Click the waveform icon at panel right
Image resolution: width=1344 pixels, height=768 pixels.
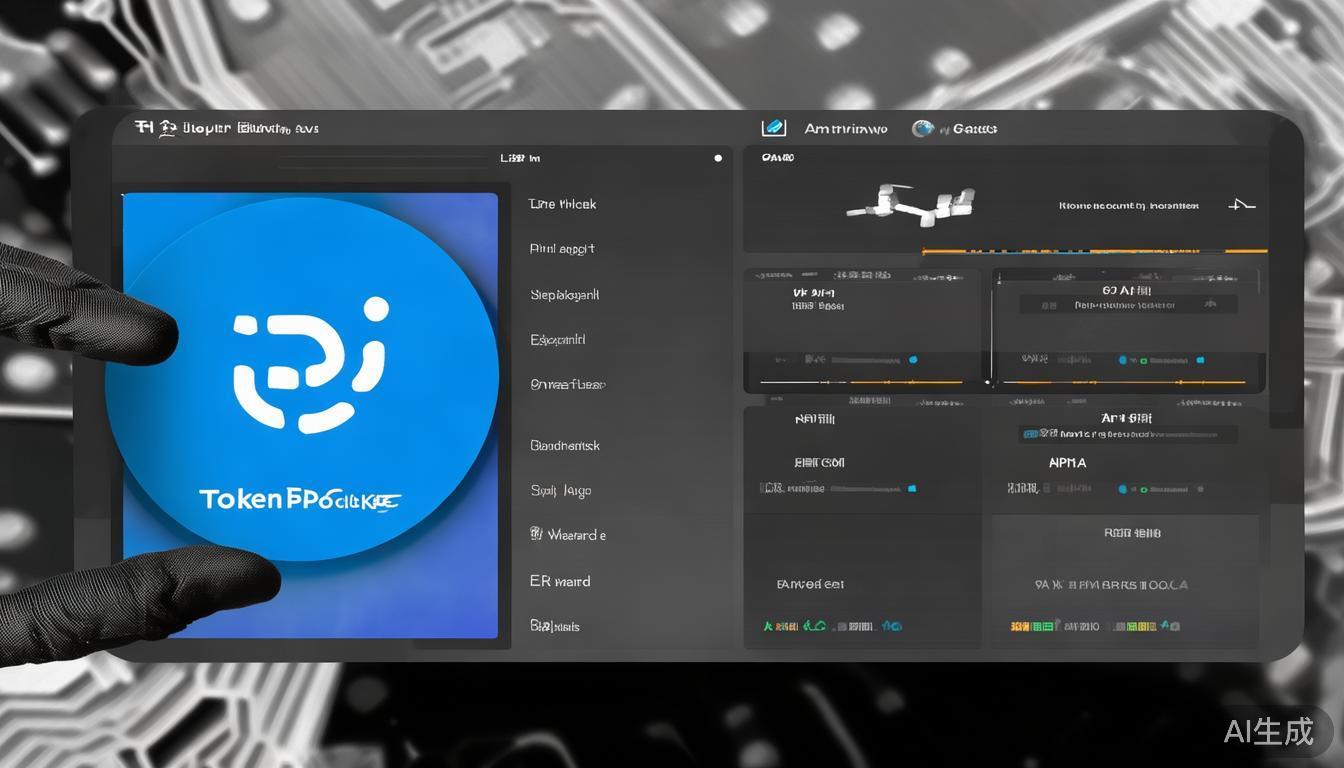point(1241,205)
